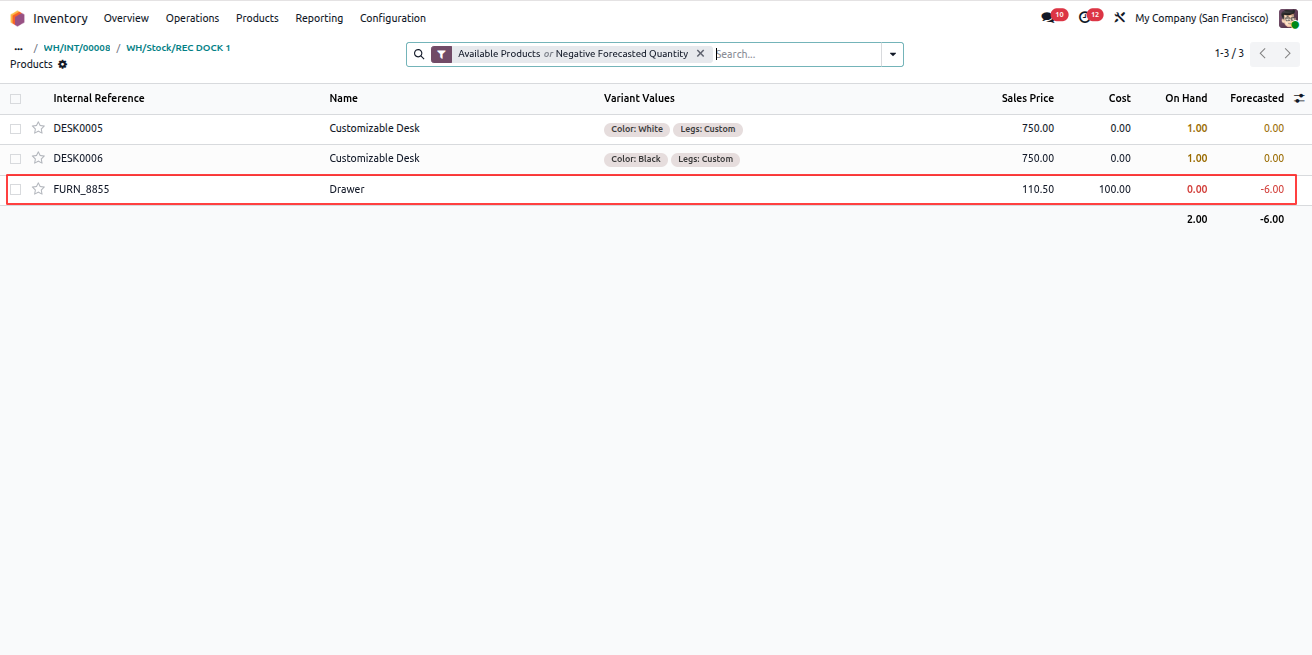This screenshot has width=1312, height=655.
Task: Open the DESK0005 reference cell
Action: [x=78, y=128]
